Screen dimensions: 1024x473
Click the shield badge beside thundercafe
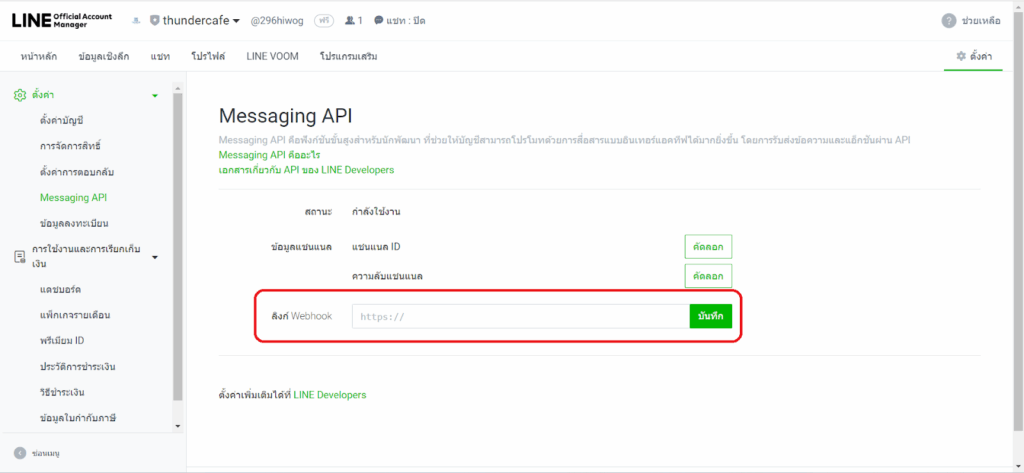[154, 21]
